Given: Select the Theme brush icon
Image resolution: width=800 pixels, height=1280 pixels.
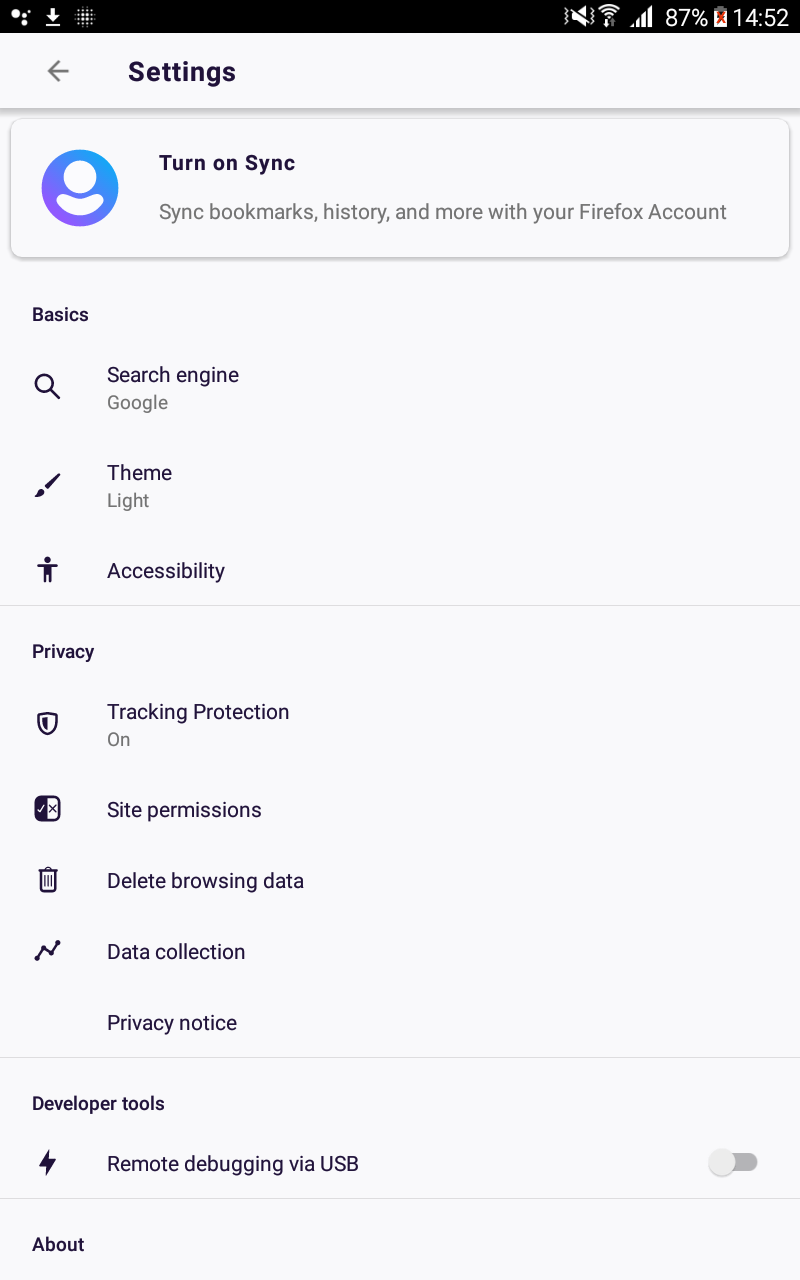Looking at the screenshot, I should pos(47,485).
